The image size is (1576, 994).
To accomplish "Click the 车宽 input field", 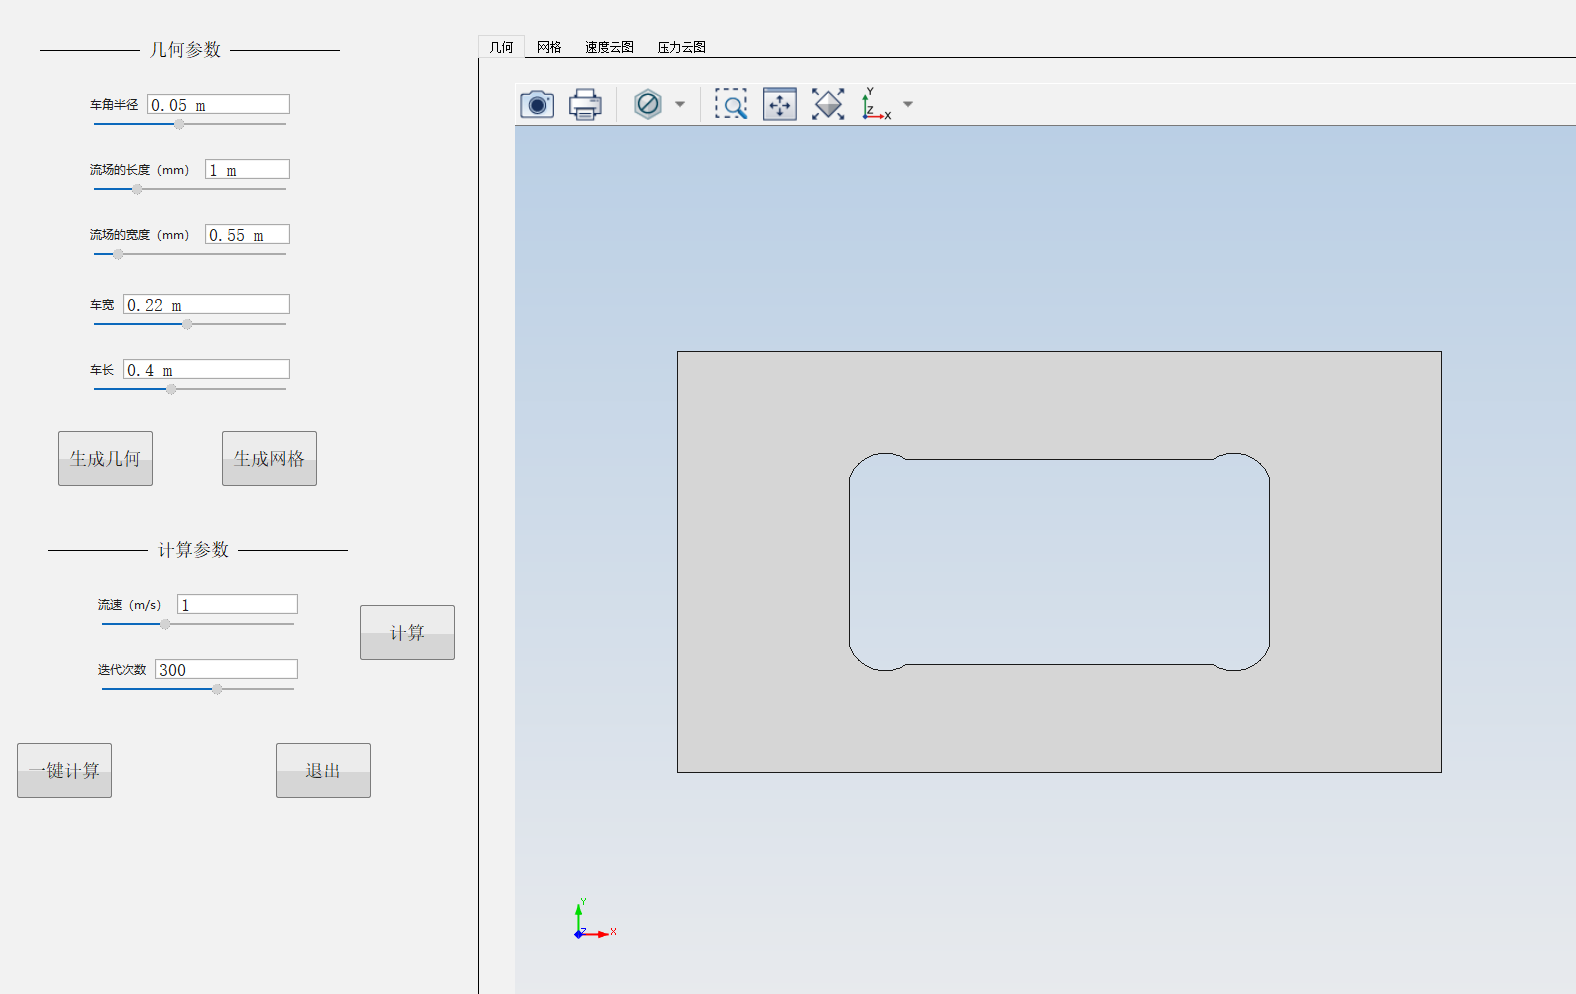I will coord(206,304).
